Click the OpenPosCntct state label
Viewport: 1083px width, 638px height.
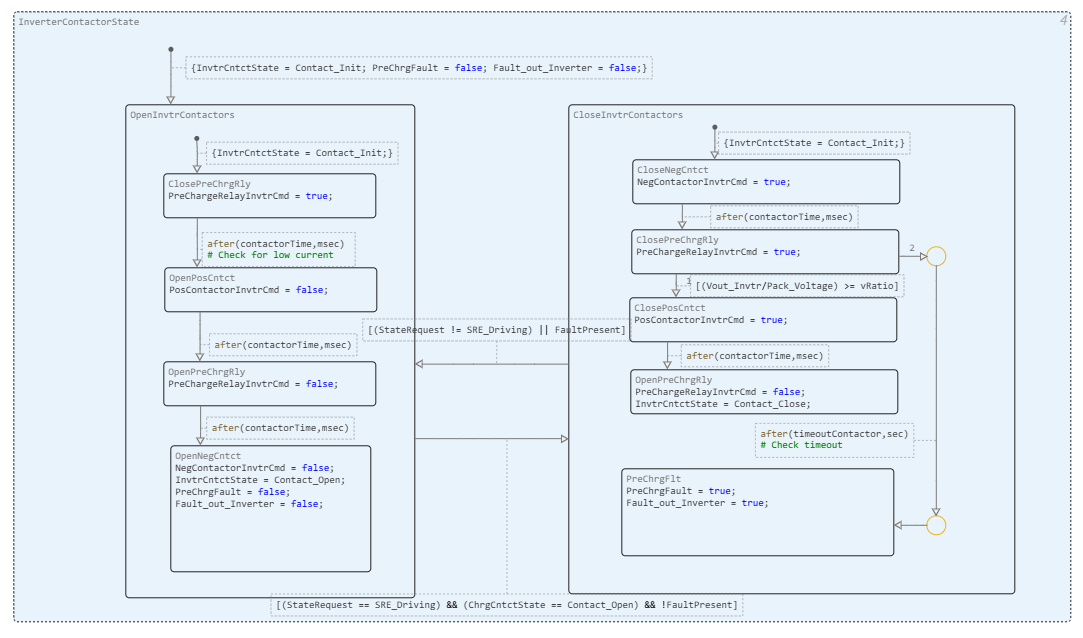[202, 278]
